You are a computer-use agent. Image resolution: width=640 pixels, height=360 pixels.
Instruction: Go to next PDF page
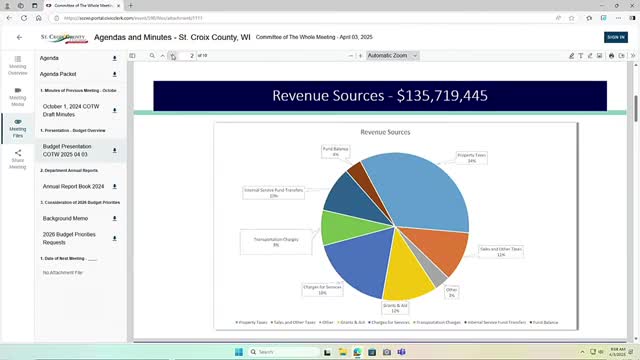pos(173,56)
